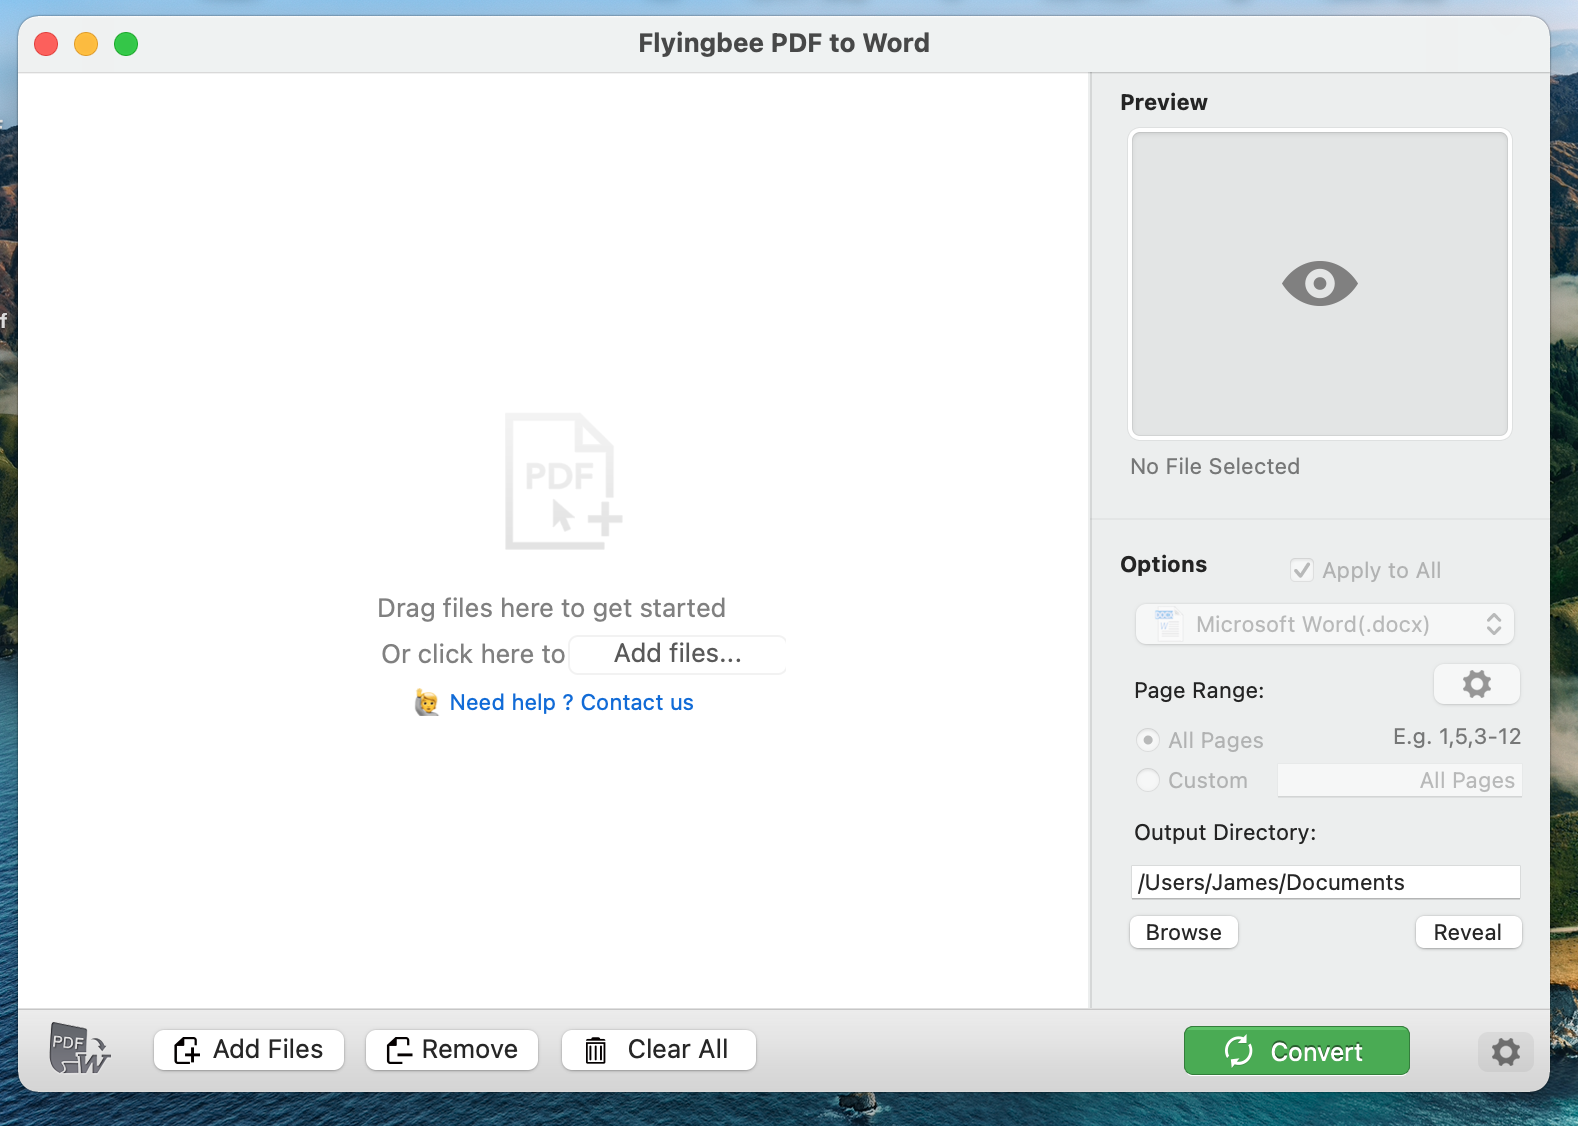The width and height of the screenshot is (1578, 1126).
Task: Click the PDF to Word app logo icon
Action: [x=79, y=1049]
